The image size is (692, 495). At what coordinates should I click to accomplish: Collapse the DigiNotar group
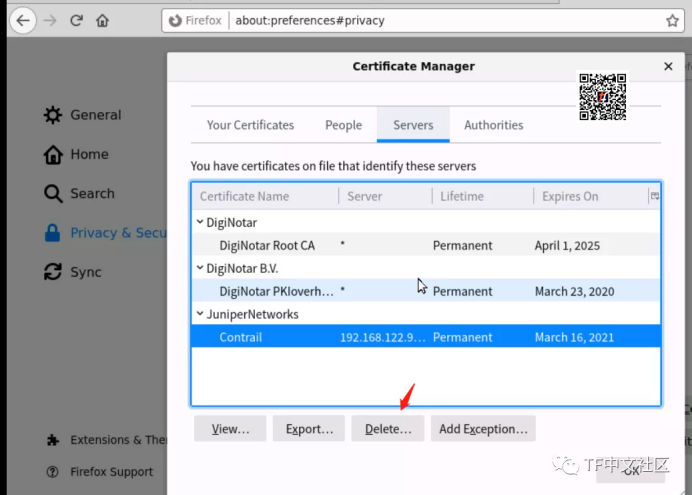(x=200, y=222)
